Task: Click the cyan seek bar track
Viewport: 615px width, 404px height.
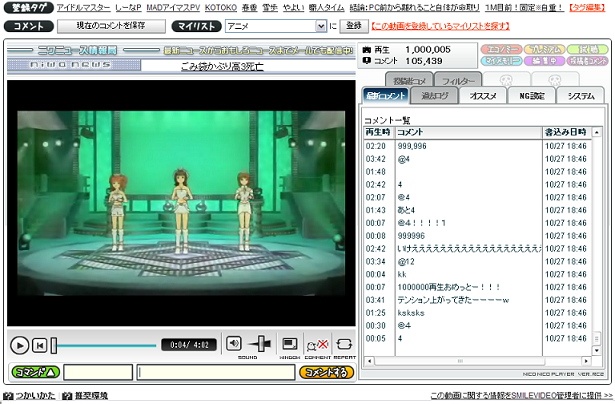Action: pos(107,346)
